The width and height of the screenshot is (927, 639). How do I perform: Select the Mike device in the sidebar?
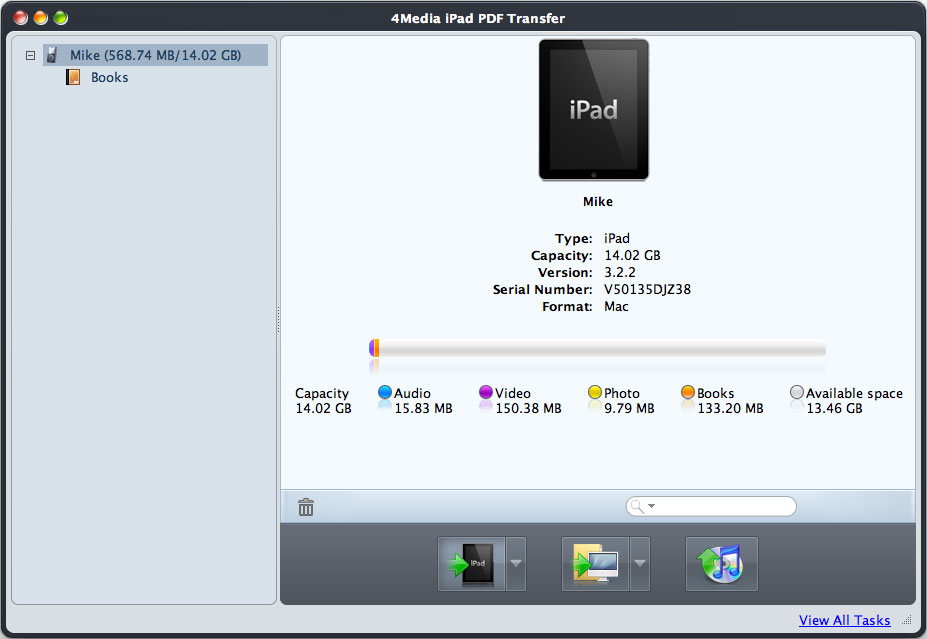pyautogui.click(x=154, y=56)
